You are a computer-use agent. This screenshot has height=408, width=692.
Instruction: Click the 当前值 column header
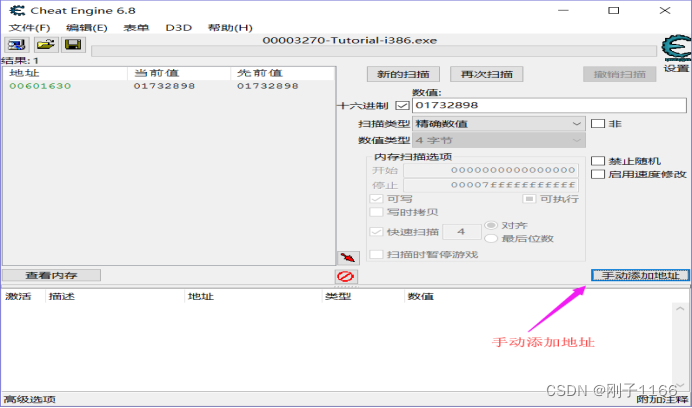[x=179, y=73]
